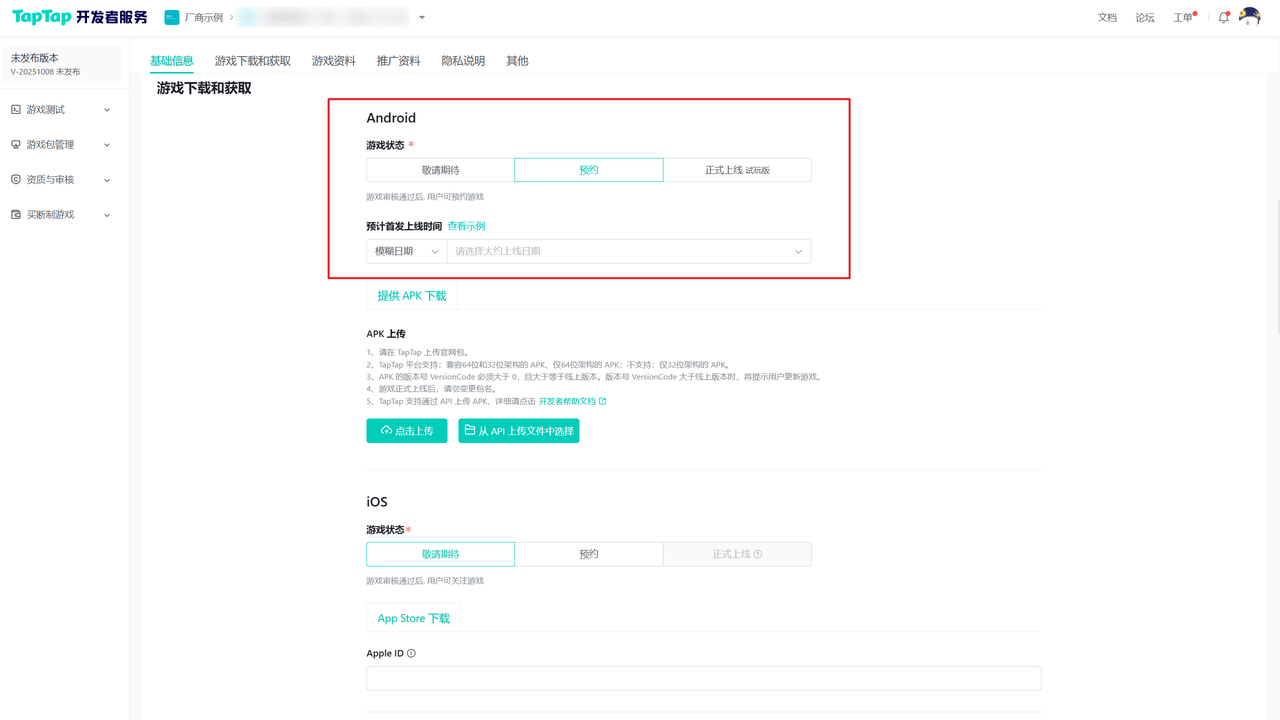This screenshot has height=720, width=1280.
Task: Click the 资质与审核 shield icon
Action: click(x=16, y=180)
